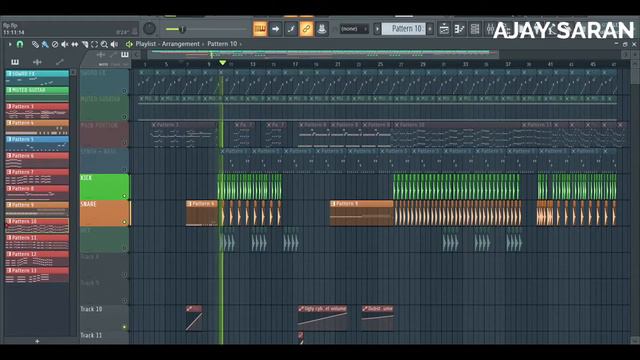Open the Playlist view button
The height and width of the screenshot is (360, 640).
pos(444,29)
